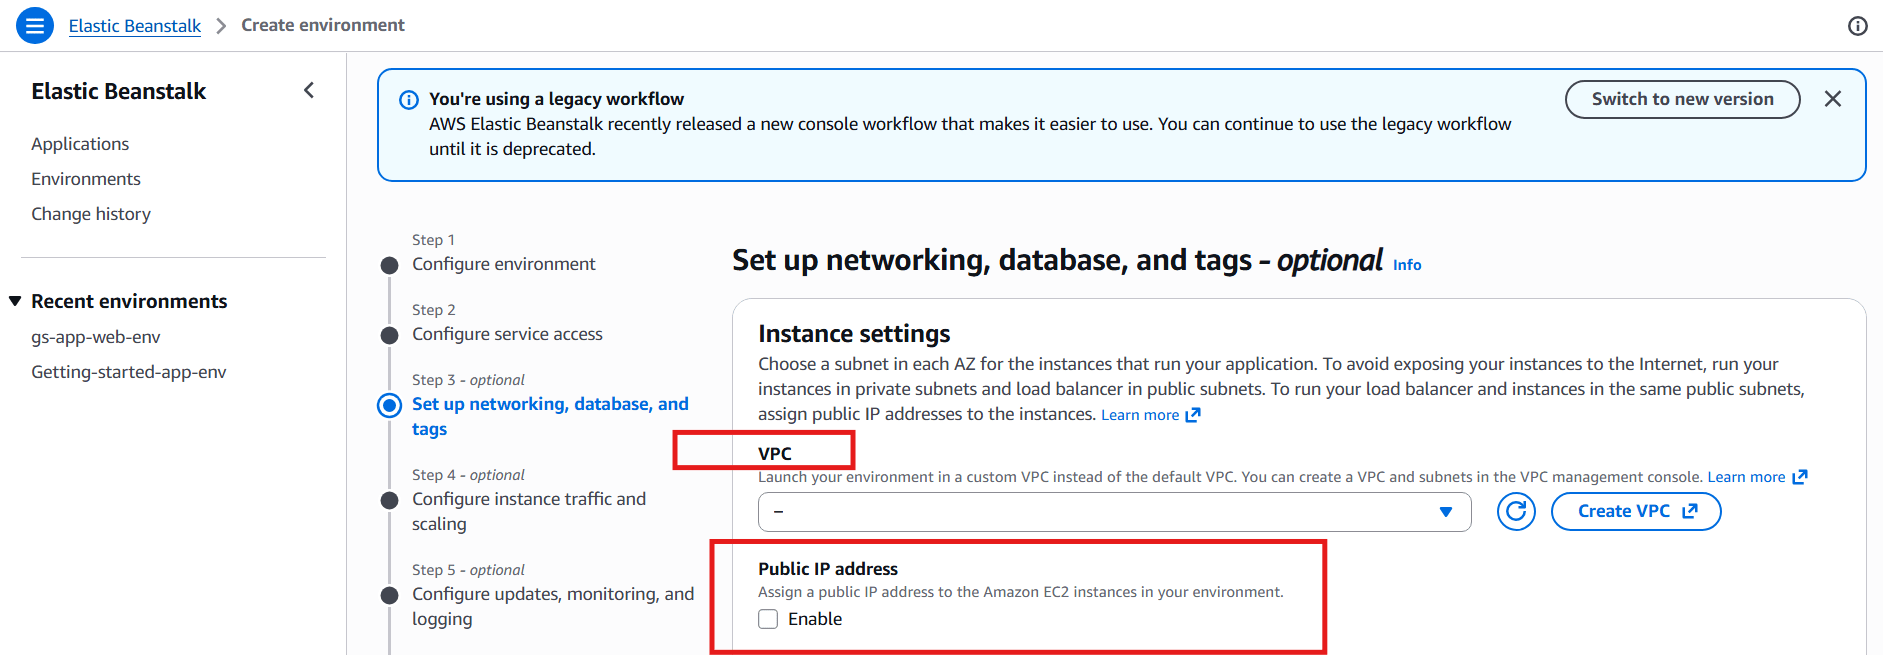This screenshot has width=1883, height=655.
Task: Click the Step 4 progress circle
Action: [x=390, y=500]
